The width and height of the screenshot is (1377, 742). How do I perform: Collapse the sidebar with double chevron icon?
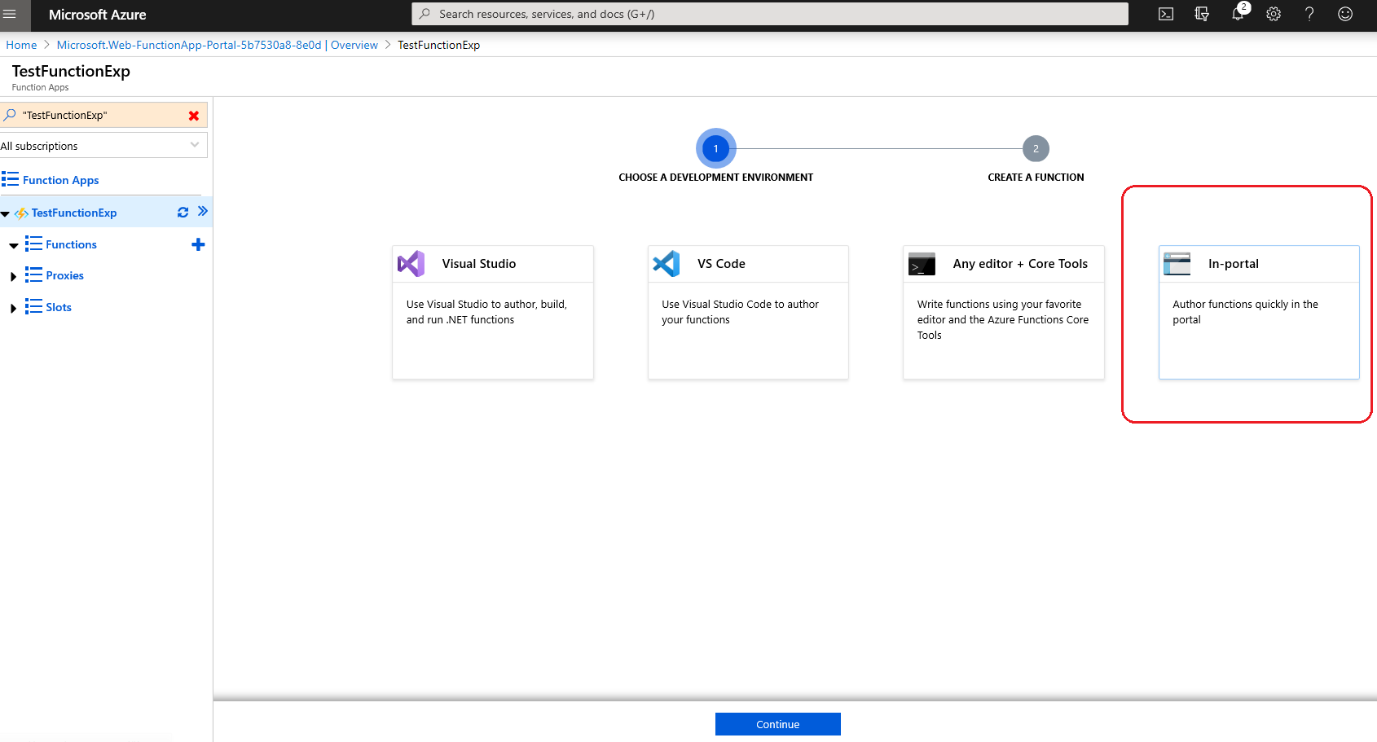coord(202,212)
